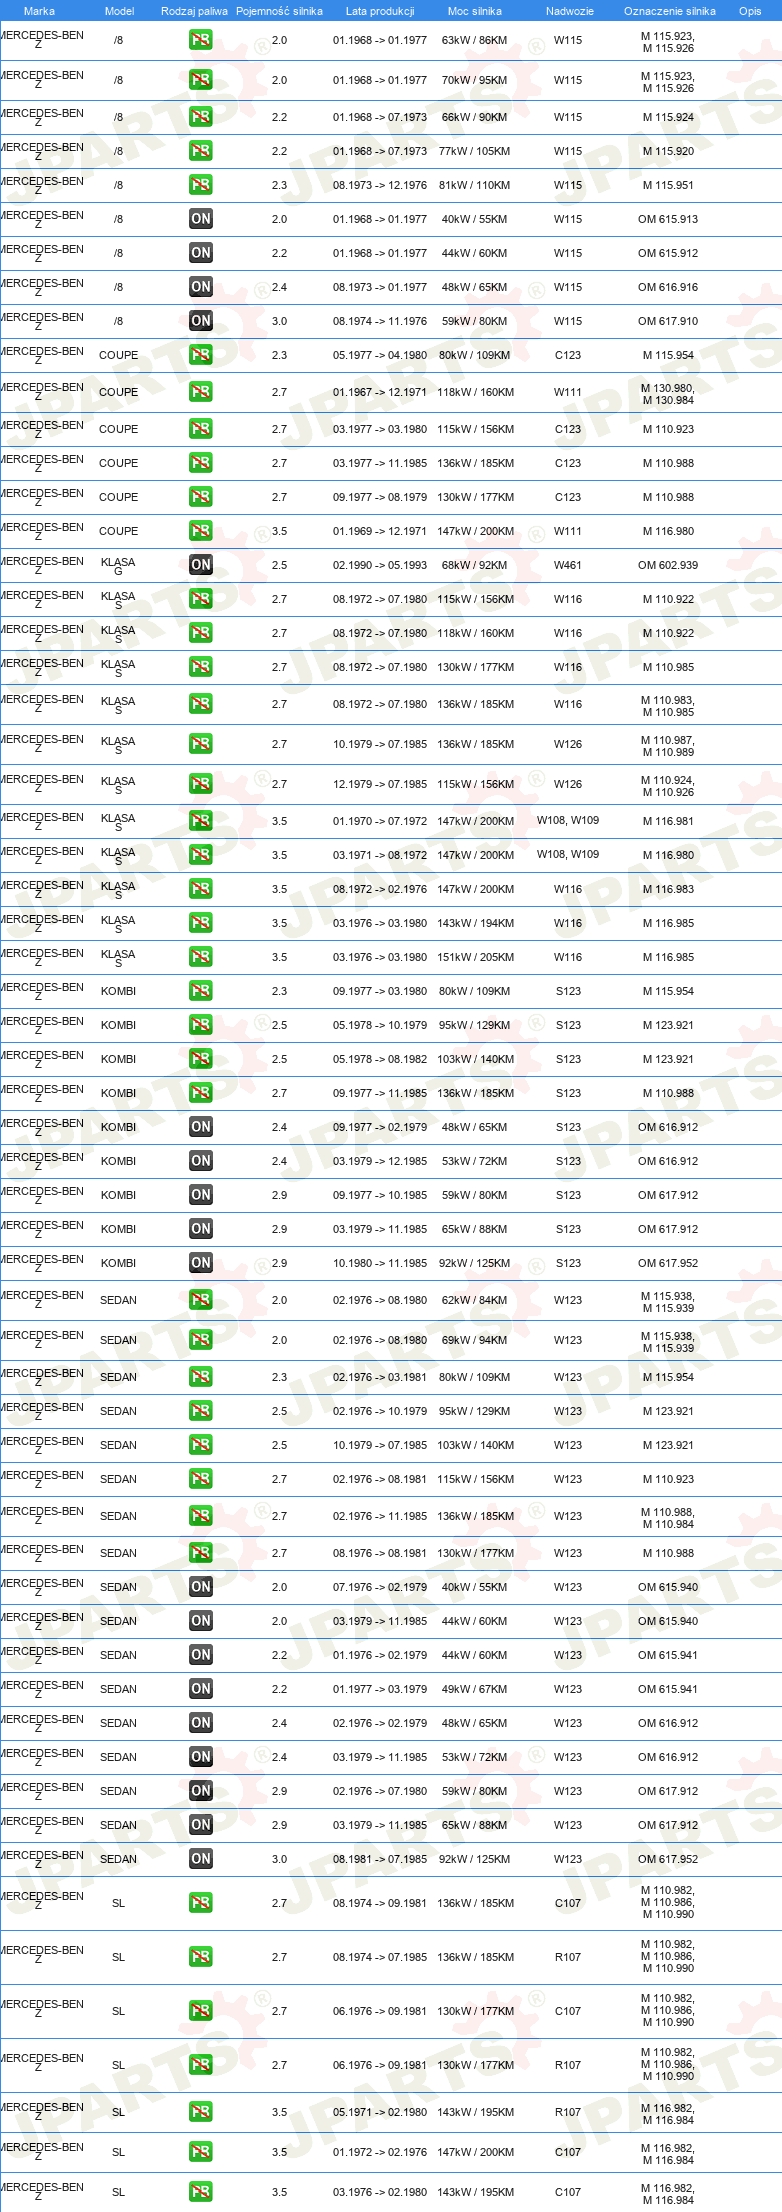Click the 07.1976 -> 02.1979 years cell
782x2212 pixels.
coord(380,1587)
